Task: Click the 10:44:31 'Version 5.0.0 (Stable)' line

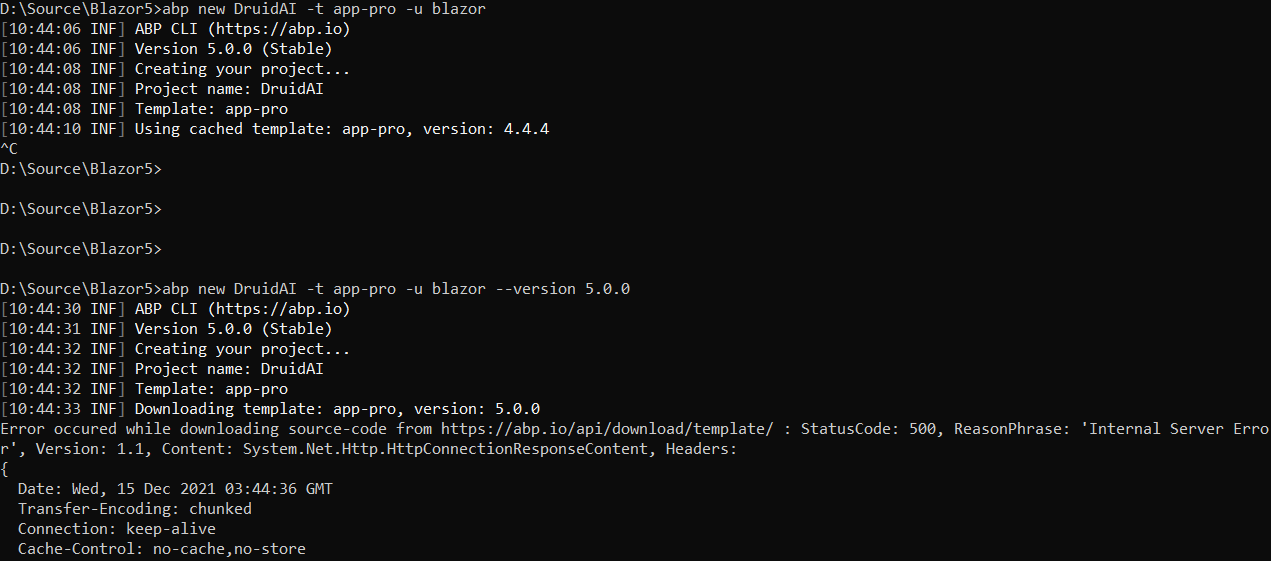Action: (x=233, y=329)
